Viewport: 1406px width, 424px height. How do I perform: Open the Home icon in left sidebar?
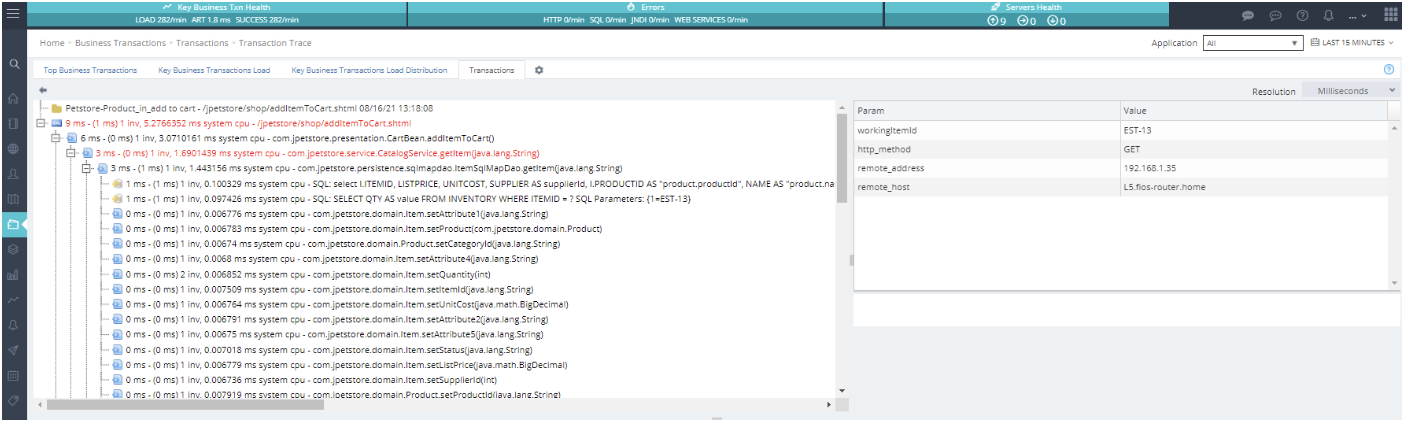[13, 99]
